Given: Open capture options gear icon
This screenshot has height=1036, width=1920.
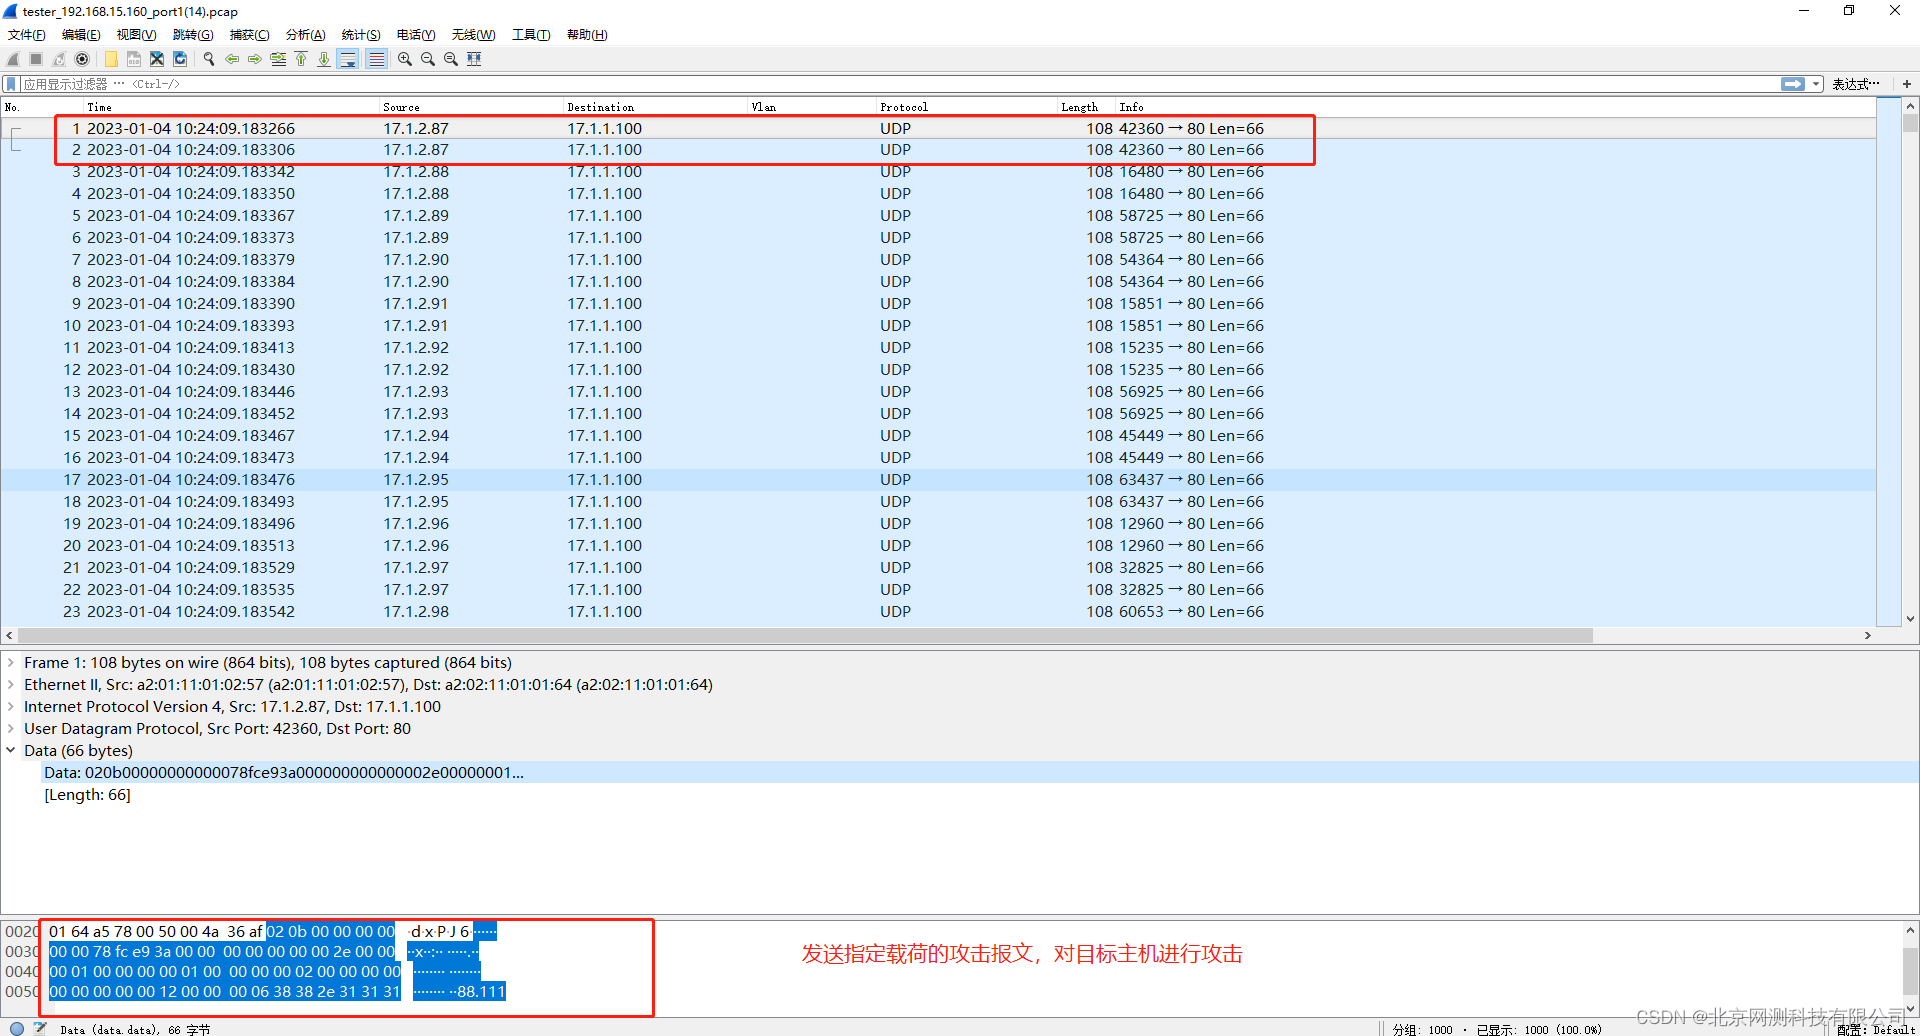Looking at the screenshot, I should tap(82, 59).
